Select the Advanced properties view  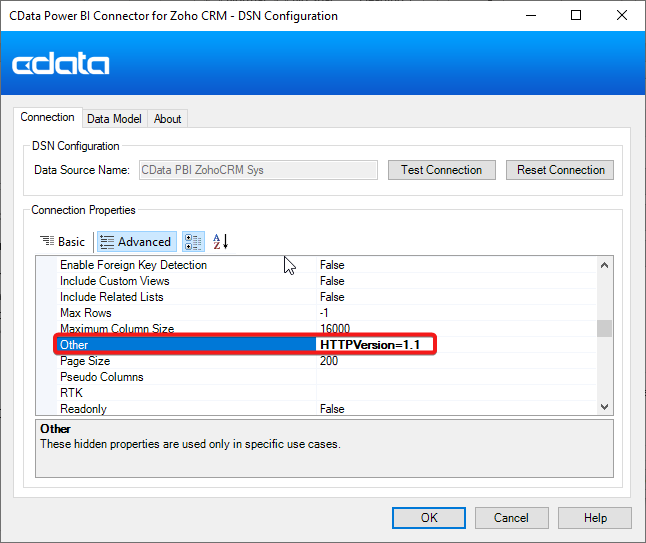pyautogui.click(x=137, y=242)
